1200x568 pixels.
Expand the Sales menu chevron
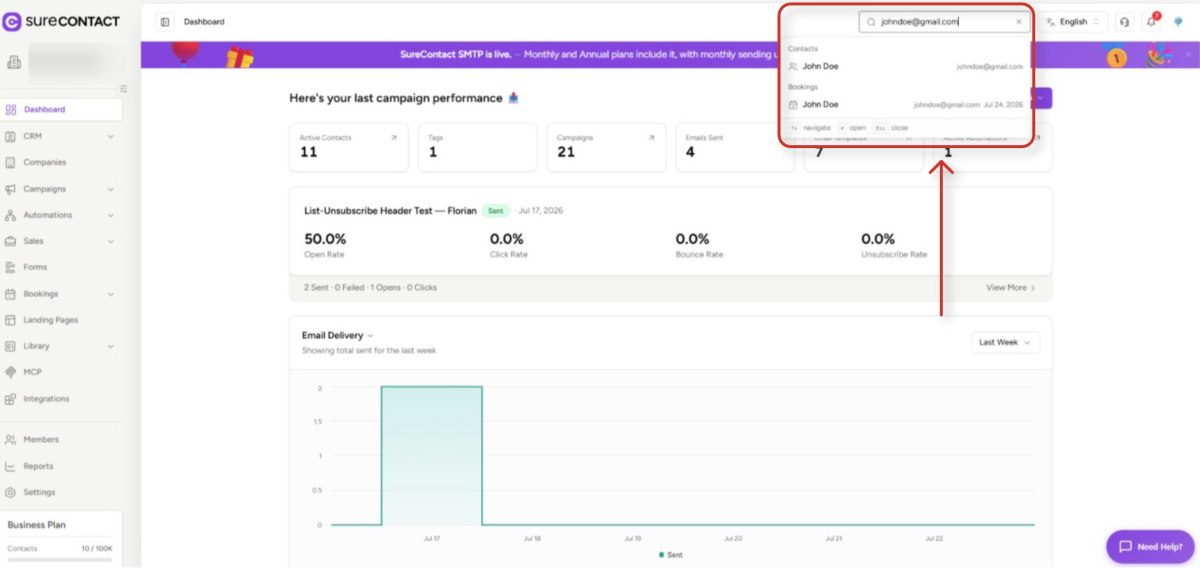(x=110, y=241)
